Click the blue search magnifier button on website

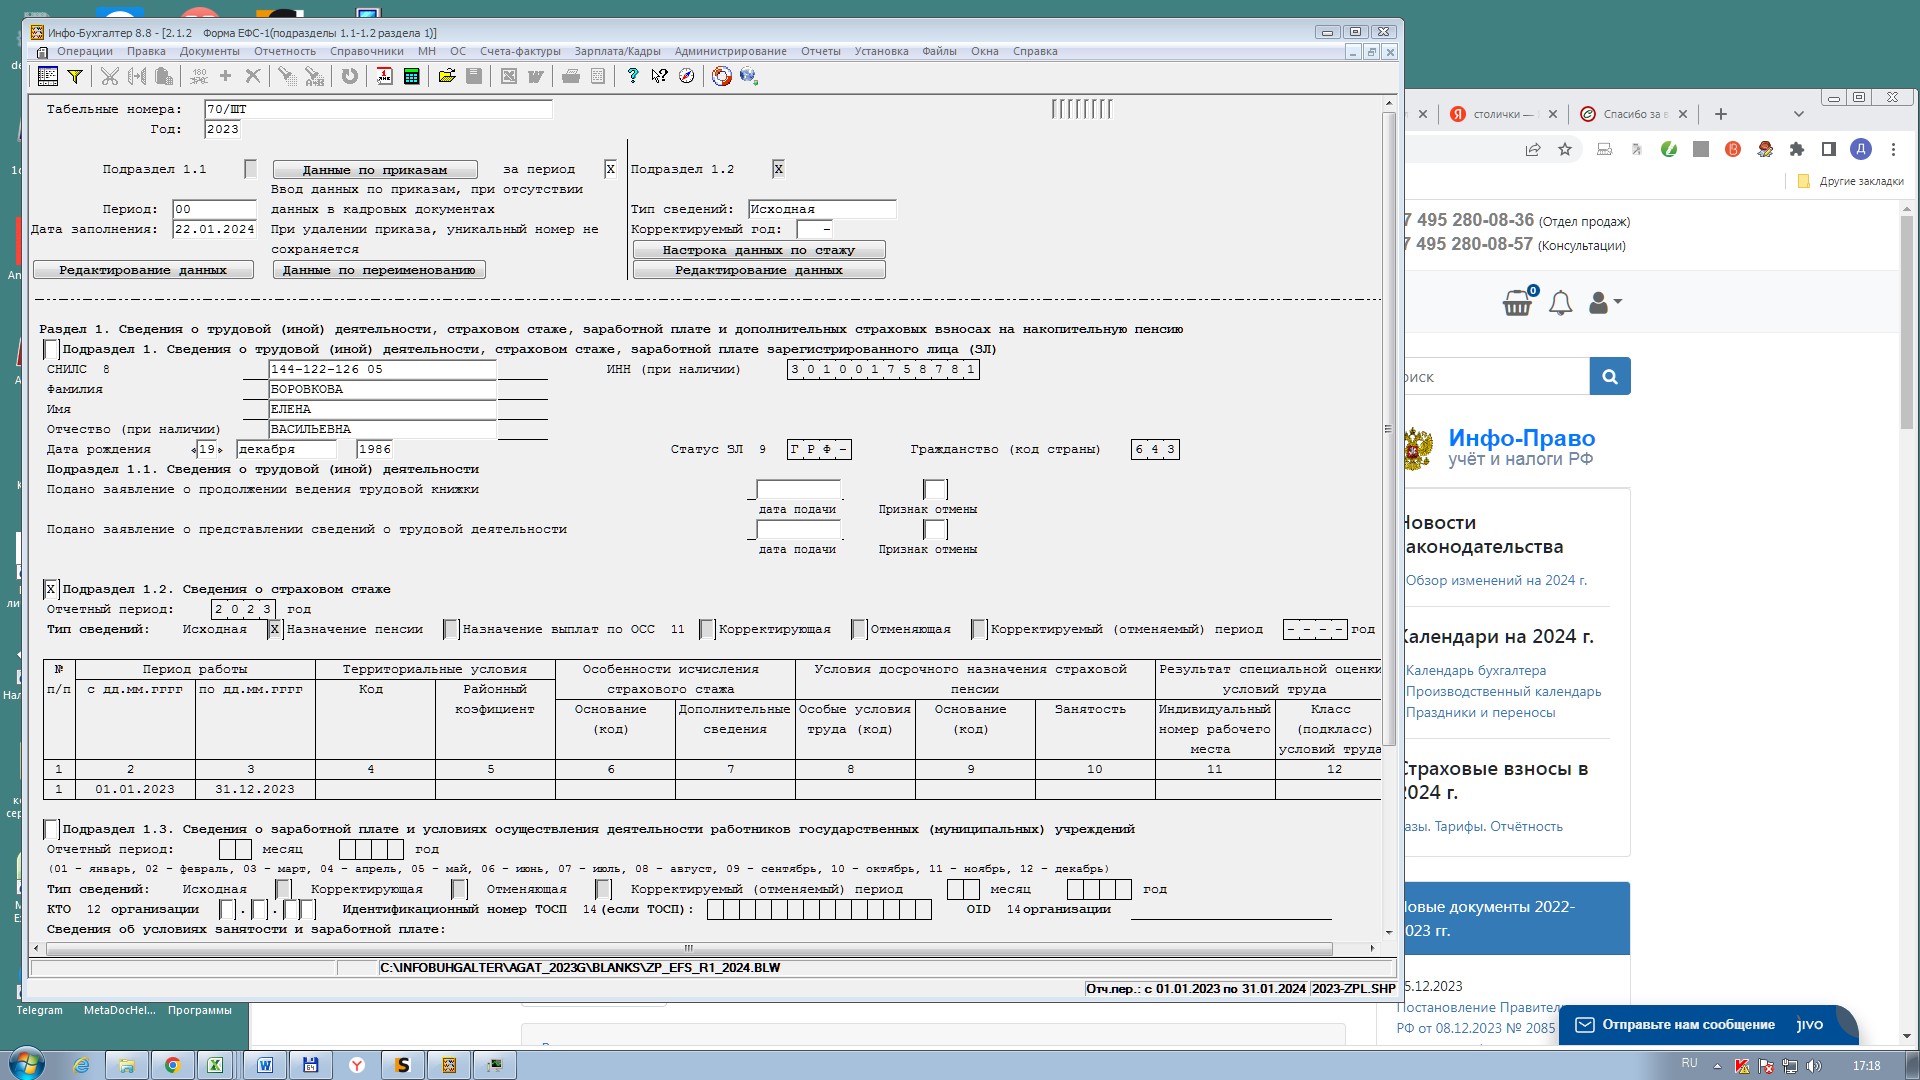pos(1610,376)
